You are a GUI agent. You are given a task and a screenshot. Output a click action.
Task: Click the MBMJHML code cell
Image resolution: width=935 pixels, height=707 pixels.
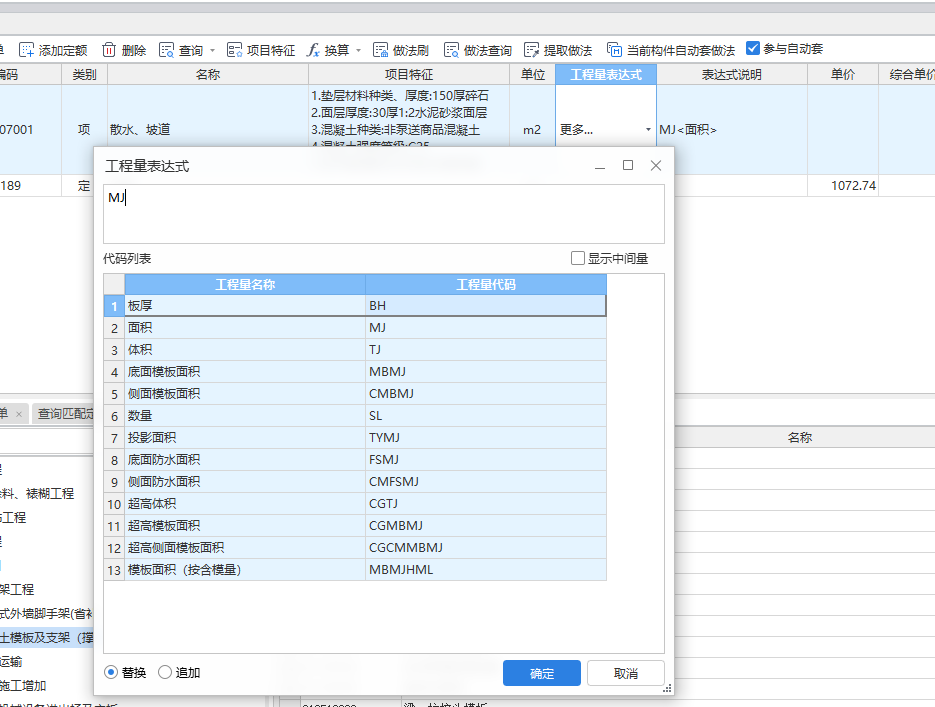(x=486, y=570)
